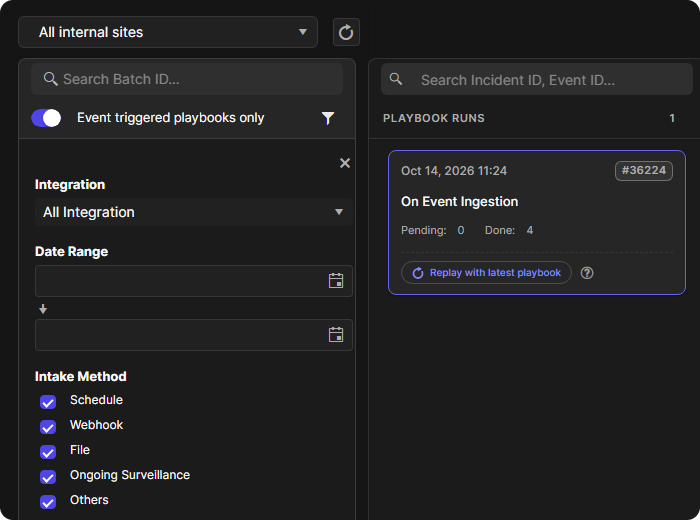Click the refresh icon beside the sites dropdown
The width and height of the screenshot is (700, 520).
(346, 32)
